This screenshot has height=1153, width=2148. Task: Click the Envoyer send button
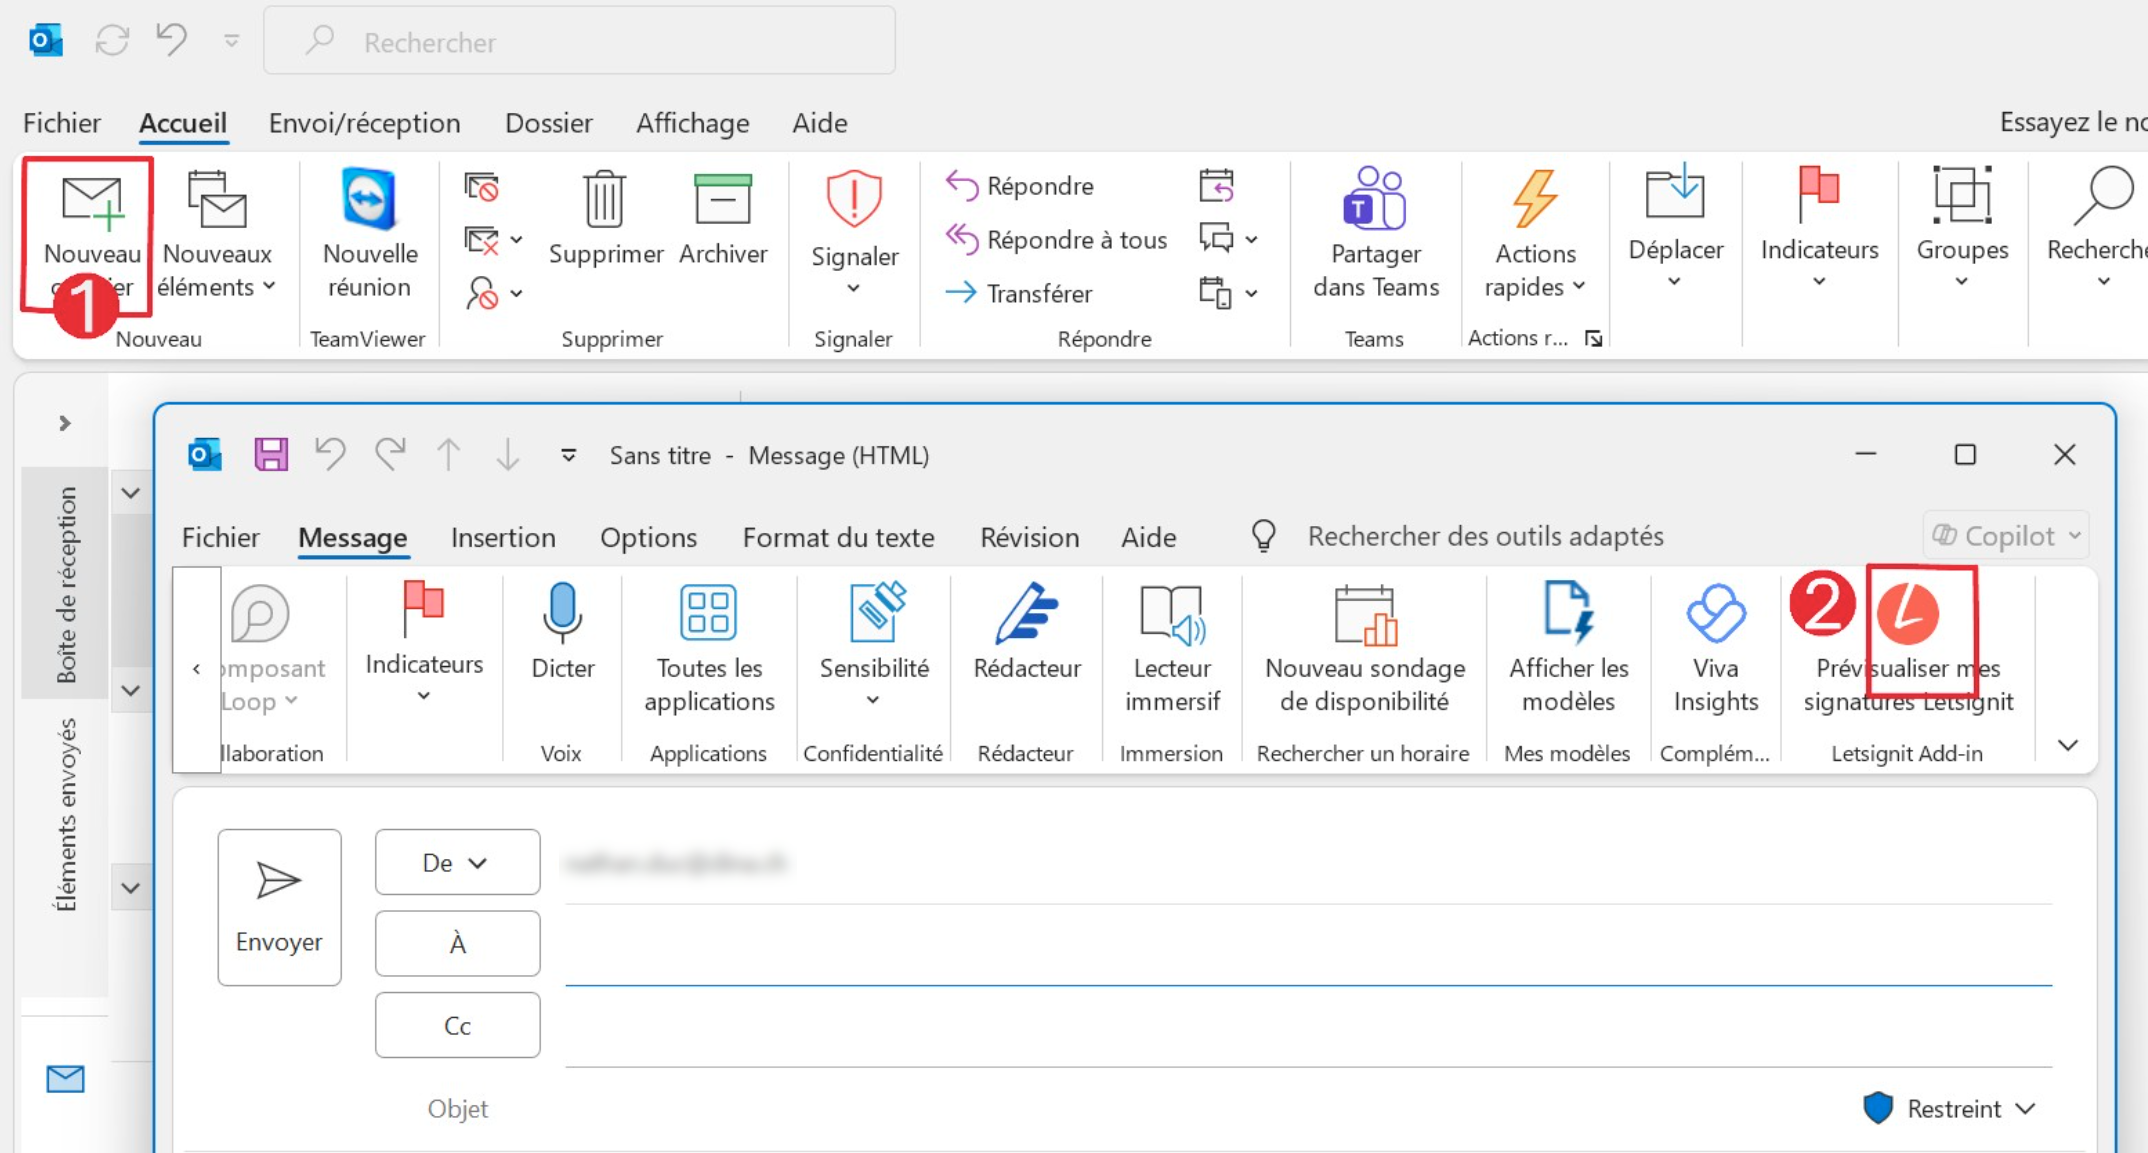pos(279,907)
